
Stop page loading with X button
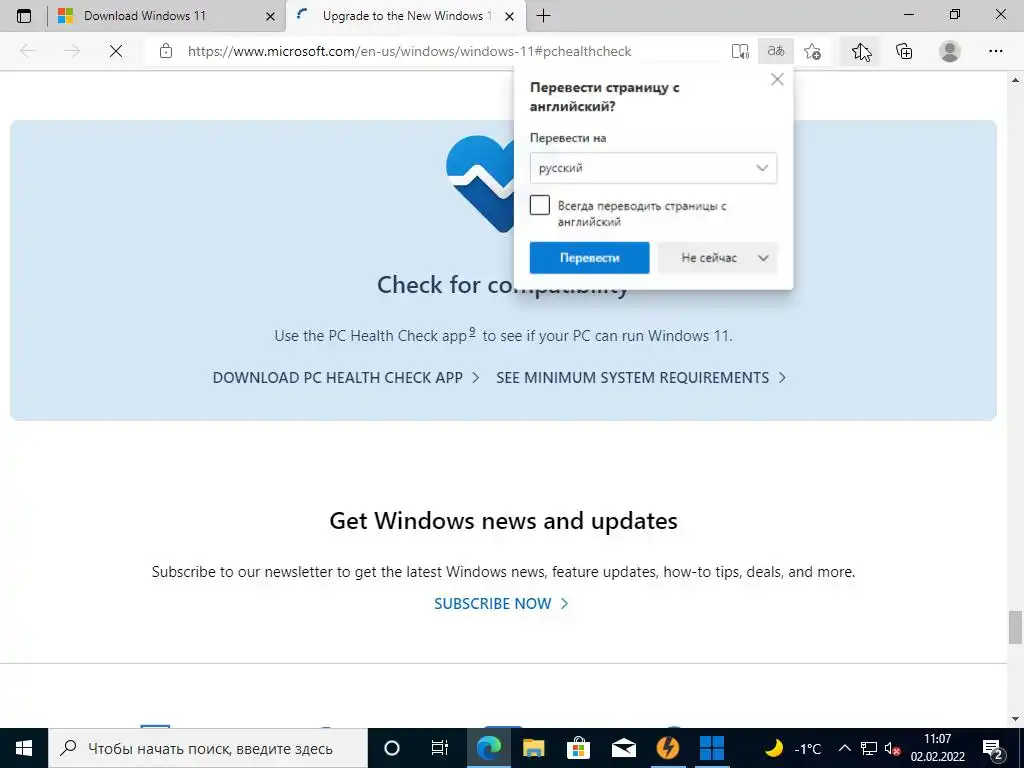[116, 51]
